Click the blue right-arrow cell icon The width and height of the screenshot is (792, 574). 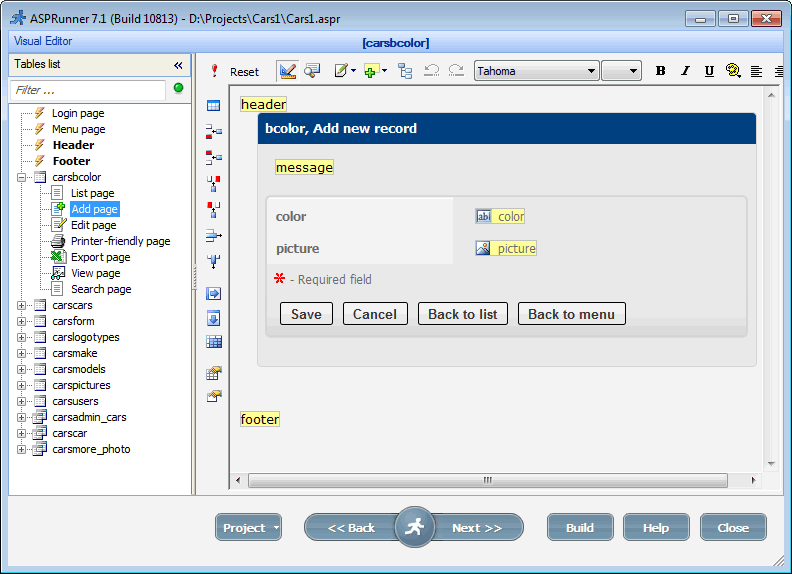point(214,294)
